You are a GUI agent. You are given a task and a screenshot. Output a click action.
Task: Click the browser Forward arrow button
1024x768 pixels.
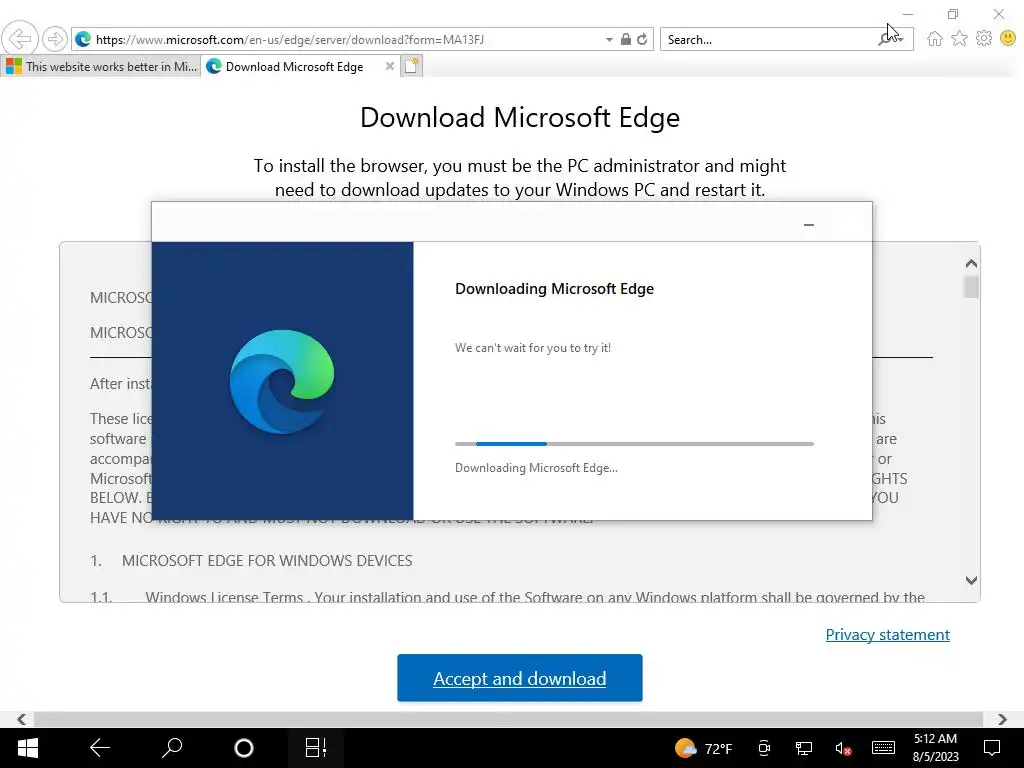click(55, 39)
